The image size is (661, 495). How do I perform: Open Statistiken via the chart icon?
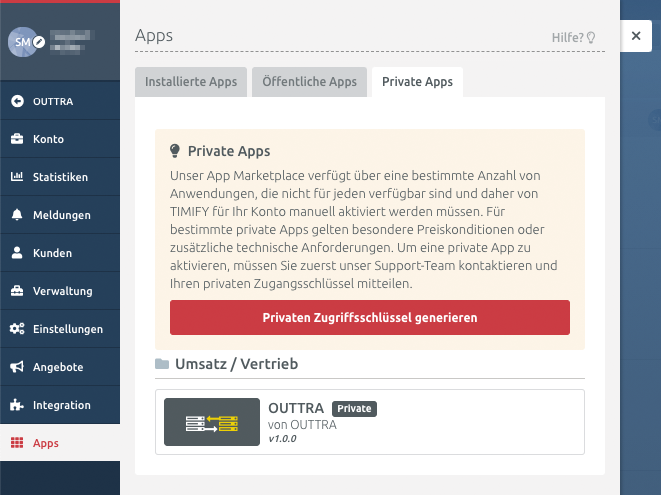coord(17,176)
